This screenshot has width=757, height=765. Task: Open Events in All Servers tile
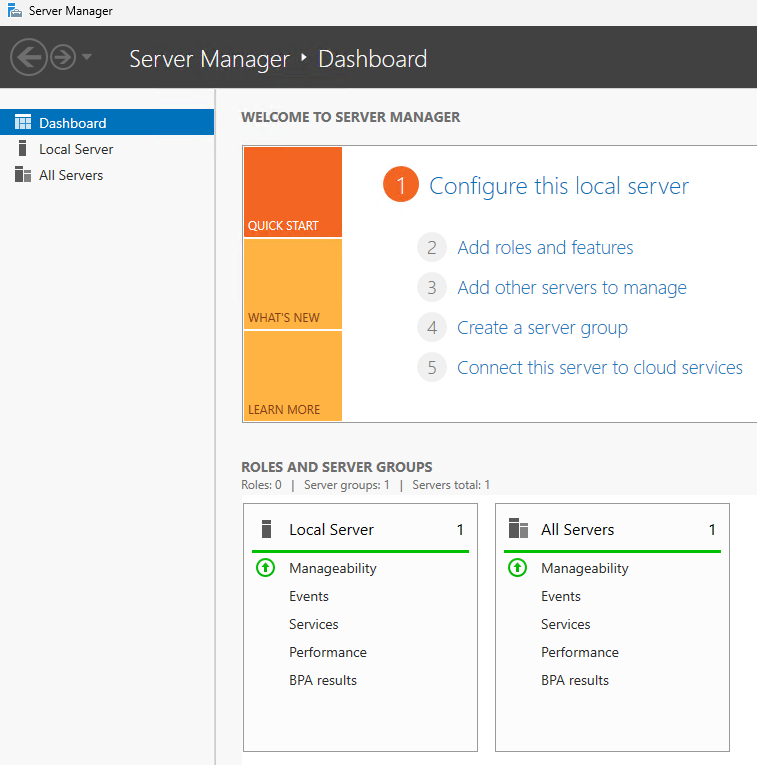(561, 596)
